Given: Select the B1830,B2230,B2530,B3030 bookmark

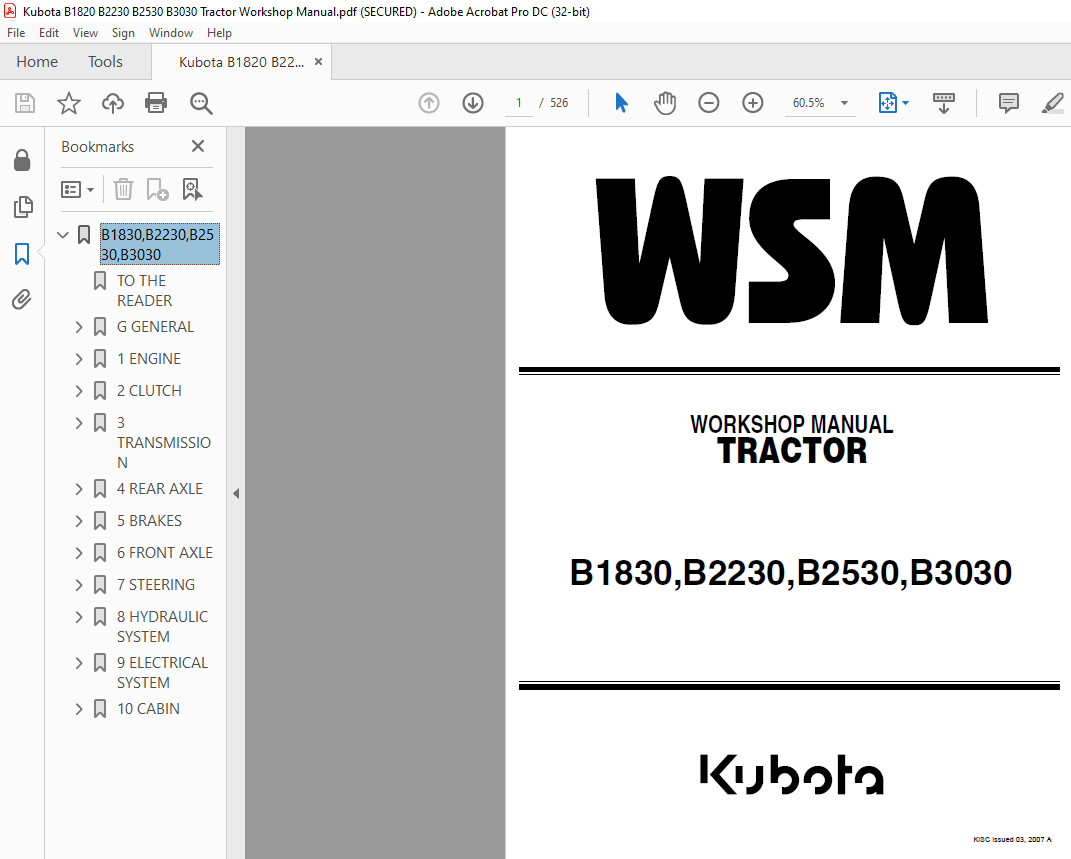Looking at the screenshot, I should click(x=160, y=244).
